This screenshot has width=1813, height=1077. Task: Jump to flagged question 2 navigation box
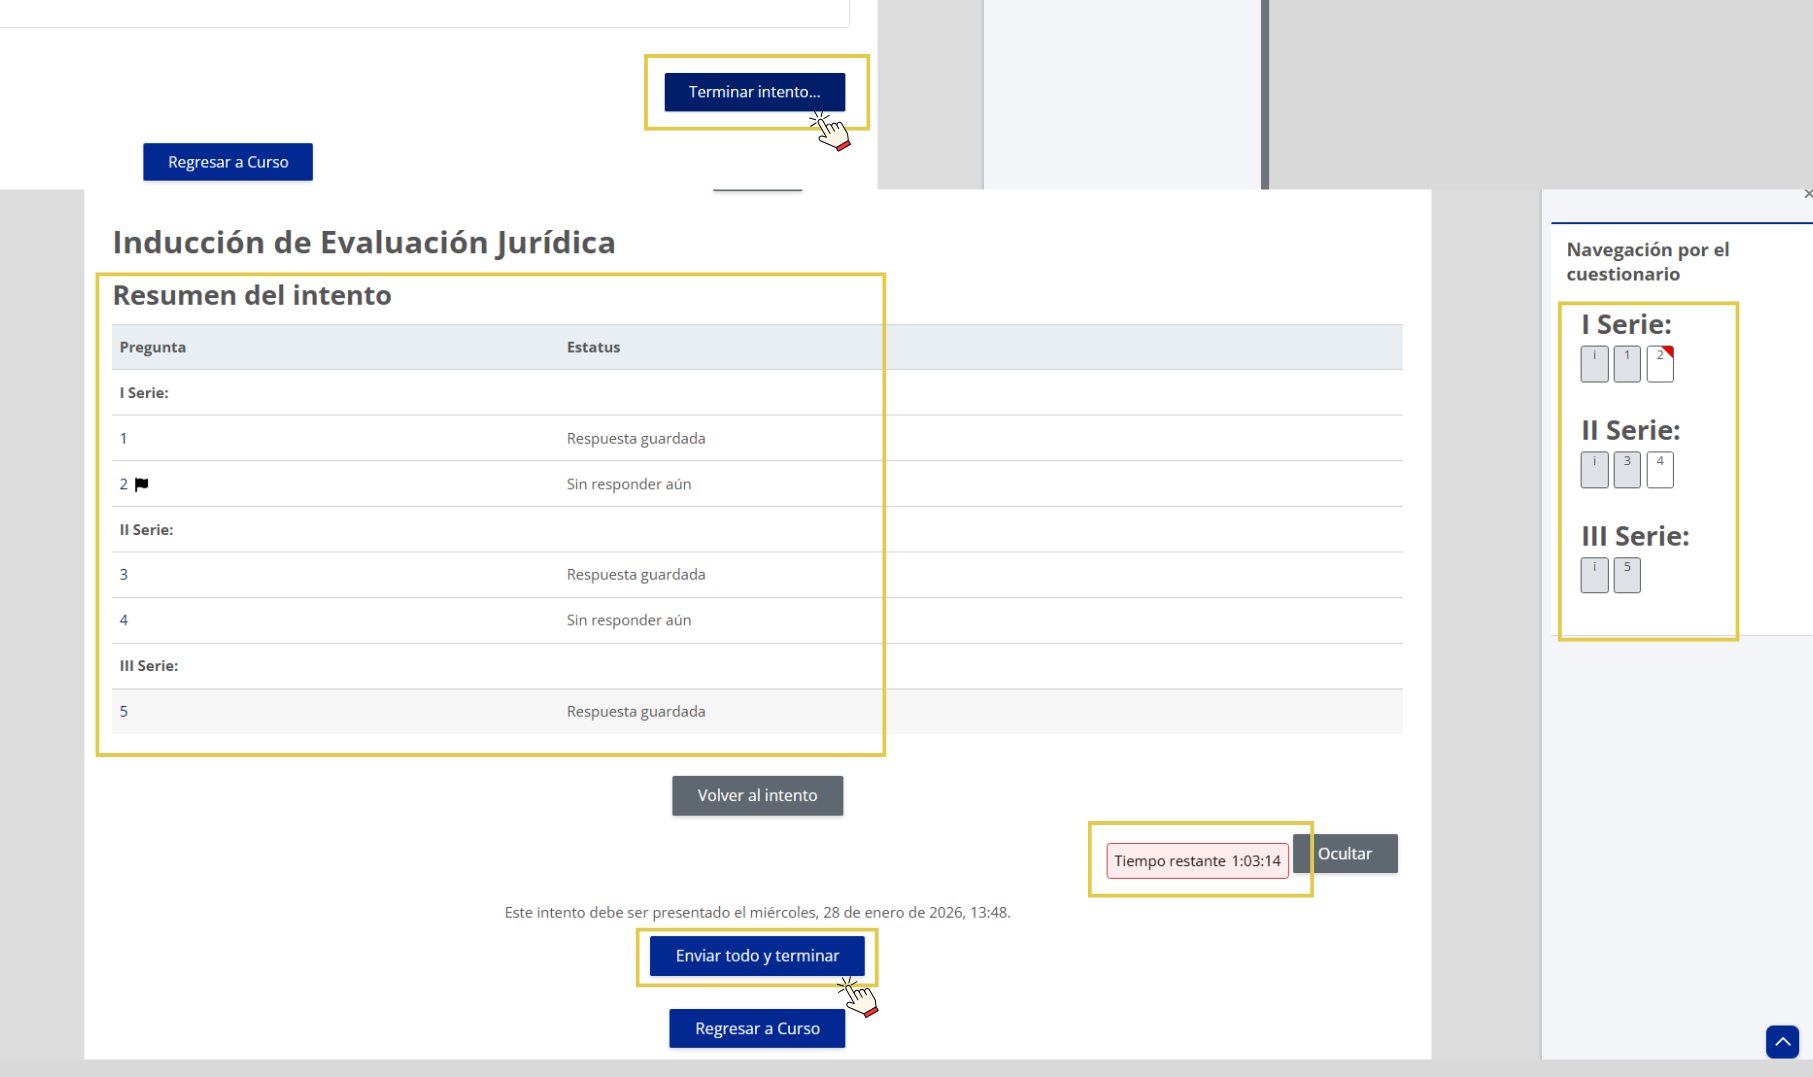pos(1659,364)
